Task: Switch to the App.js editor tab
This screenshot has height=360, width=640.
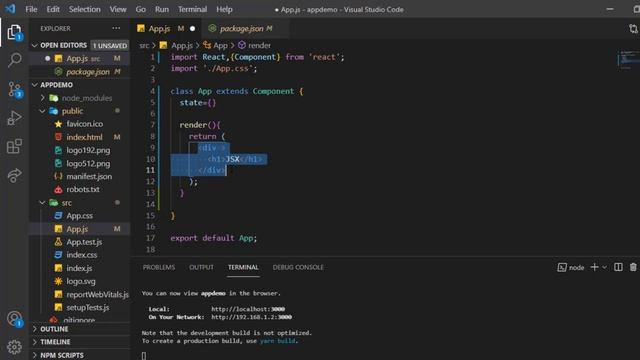Action: tap(167, 29)
